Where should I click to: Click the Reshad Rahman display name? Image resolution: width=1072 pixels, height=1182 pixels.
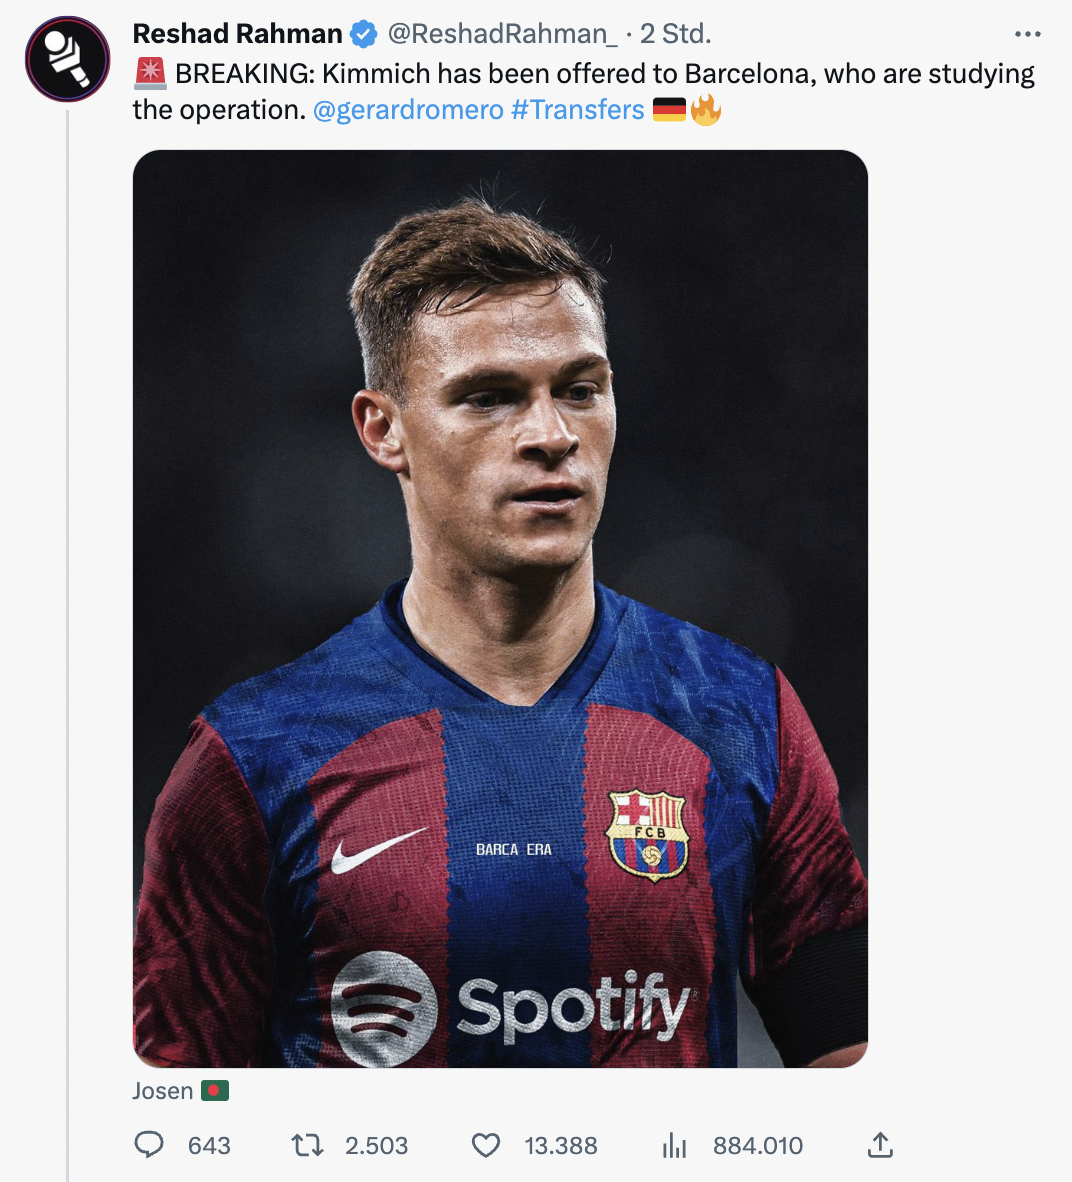(237, 34)
